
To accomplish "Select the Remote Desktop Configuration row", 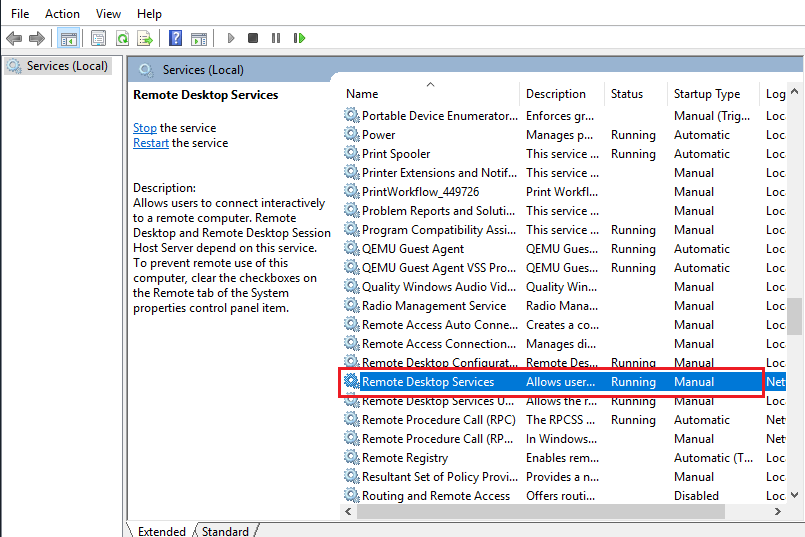I will click(563, 361).
